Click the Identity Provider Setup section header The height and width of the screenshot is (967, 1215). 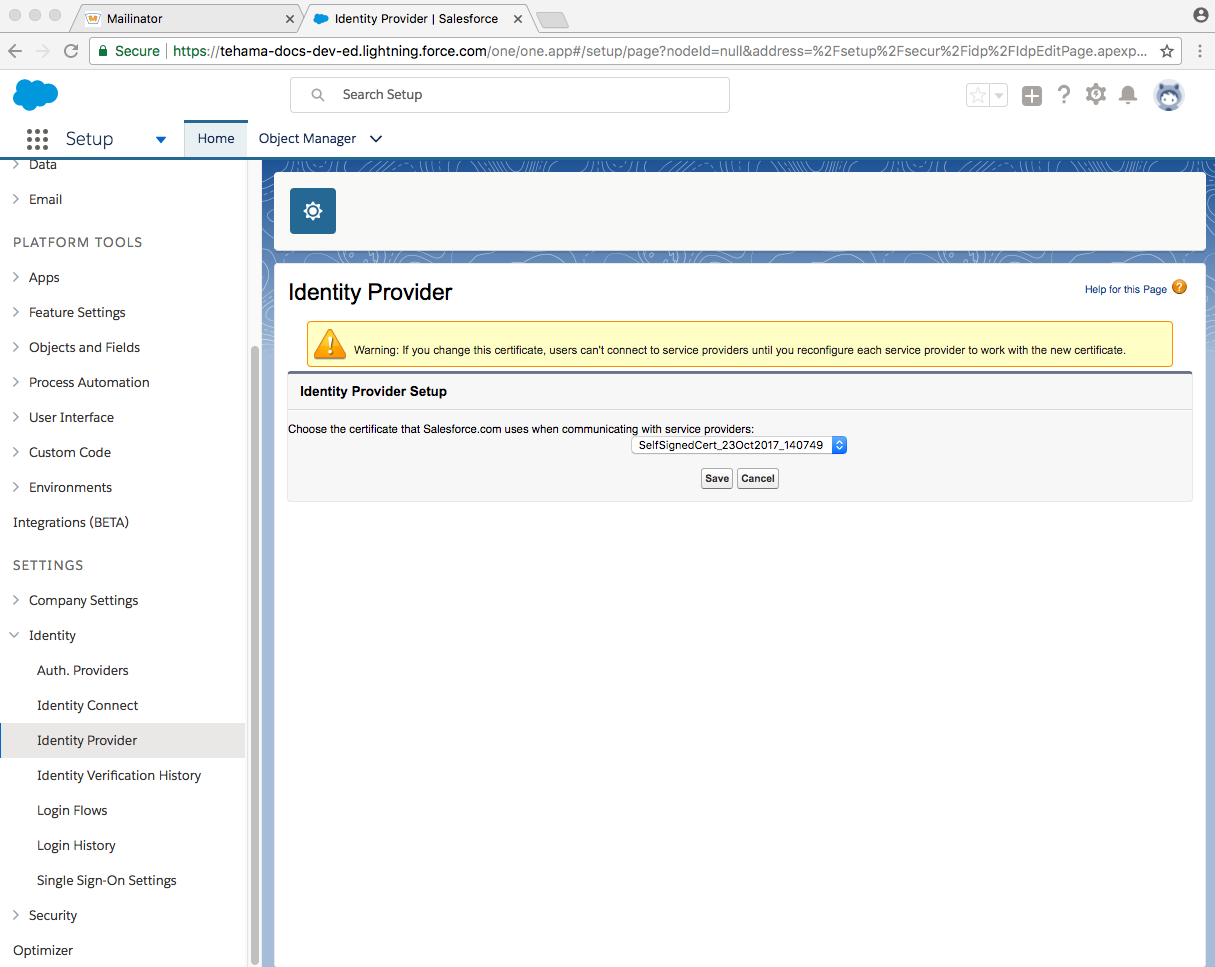(740, 391)
